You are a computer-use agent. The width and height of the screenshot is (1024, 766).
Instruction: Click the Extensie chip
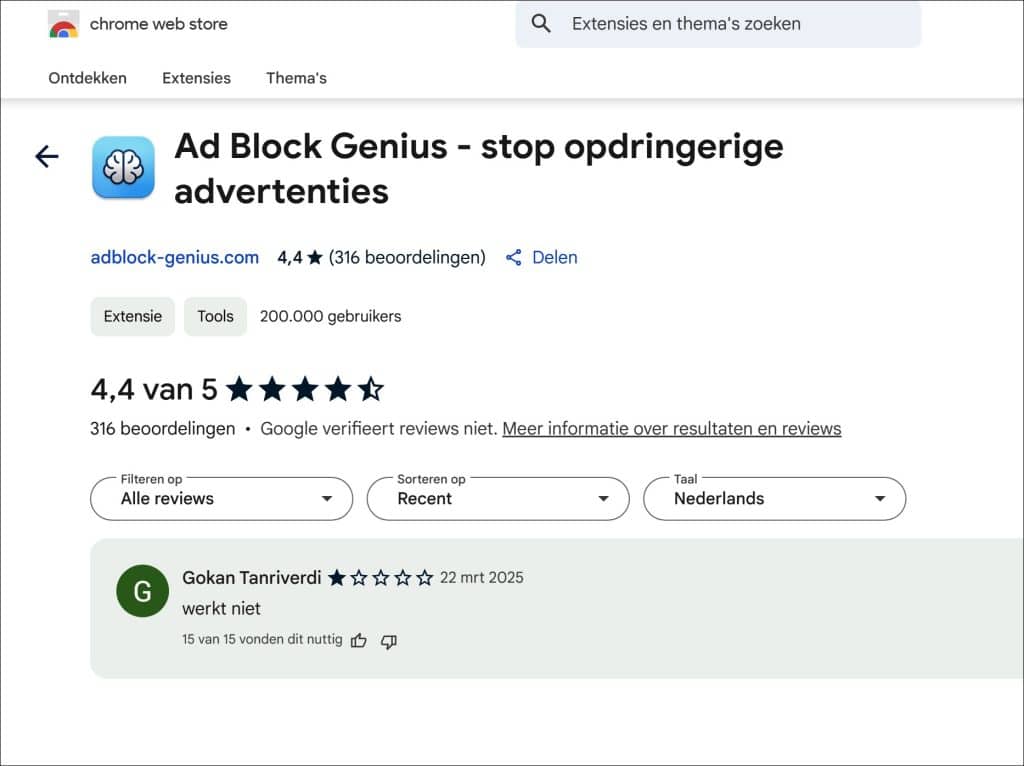pyautogui.click(x=133, y=317)
